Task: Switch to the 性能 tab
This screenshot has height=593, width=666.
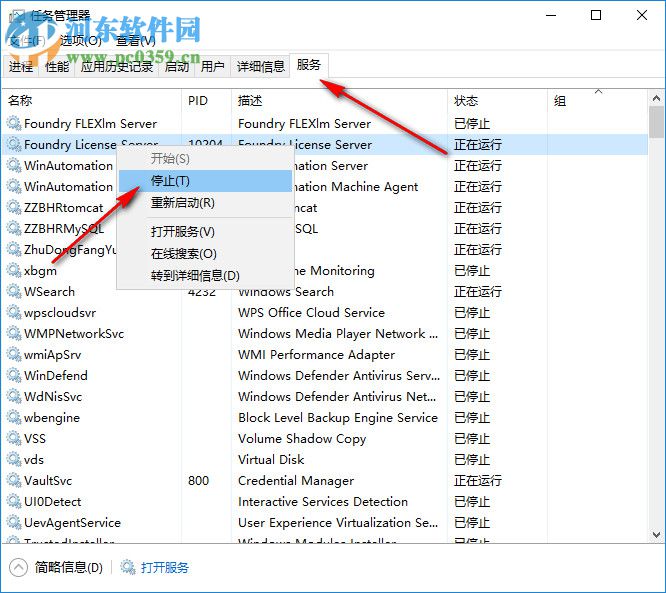Action: point(57,67)
